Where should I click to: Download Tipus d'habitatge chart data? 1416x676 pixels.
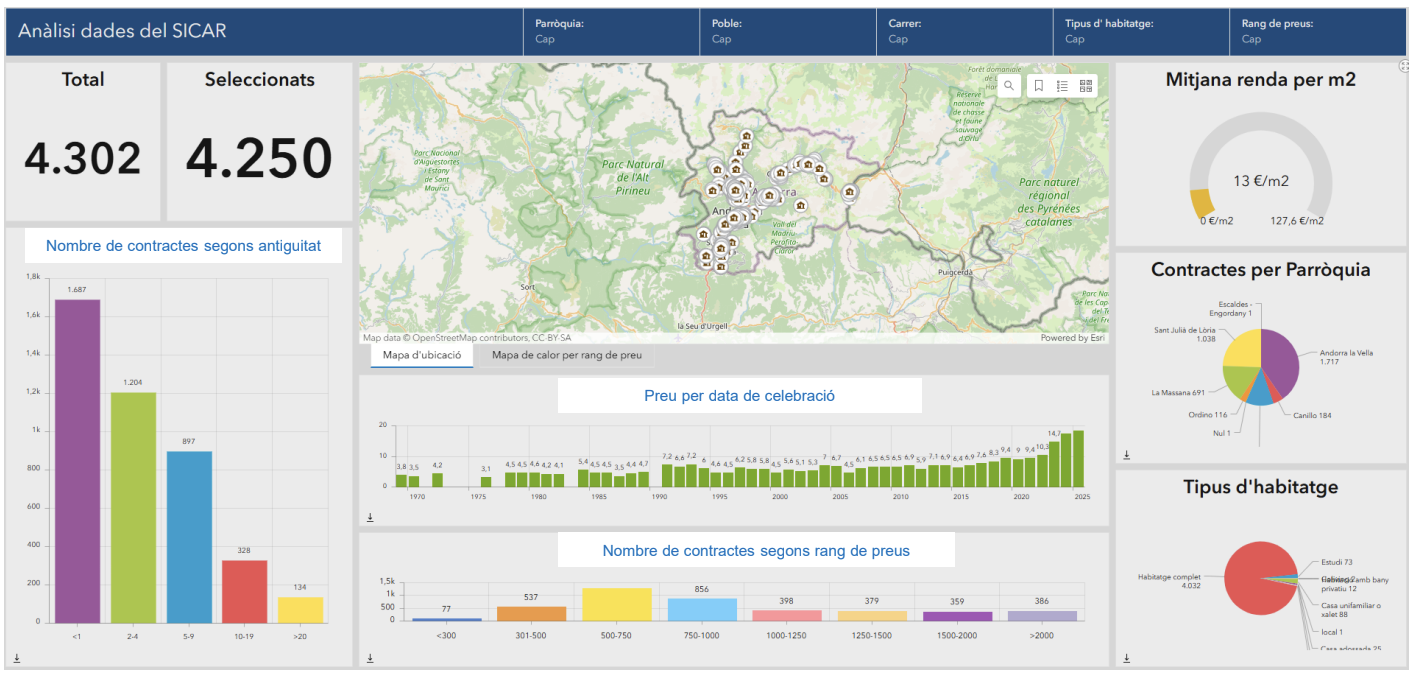click(1126, 658)
